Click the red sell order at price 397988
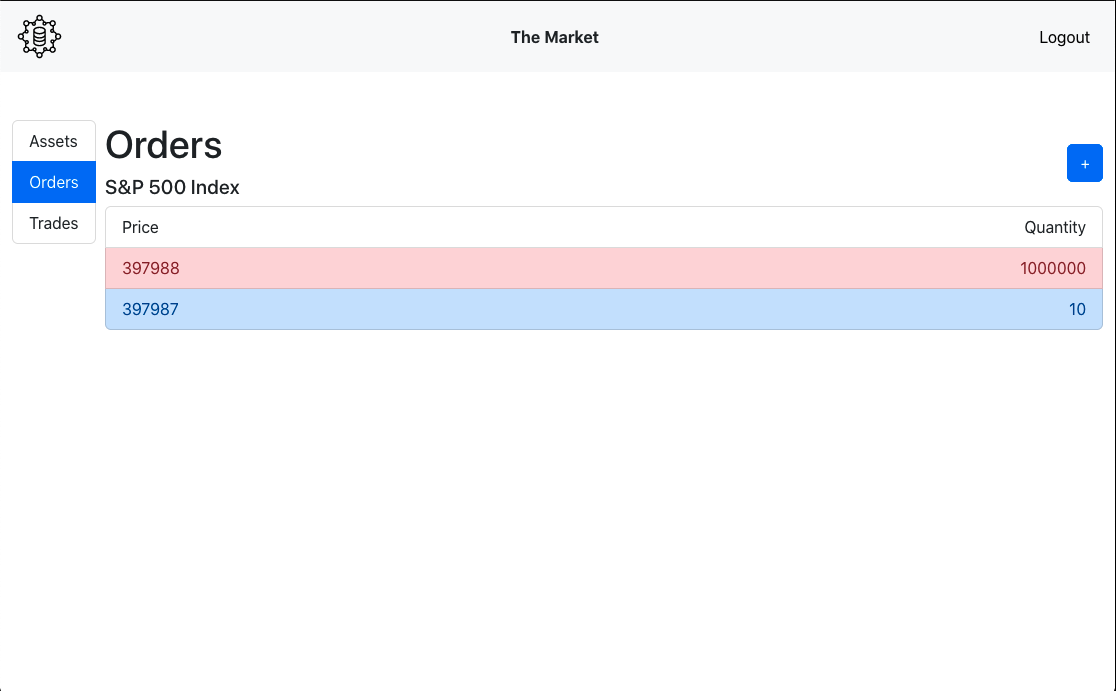The height and width of the screenshot is (691, 1116). pyautogui.click(x=604, y=268)
